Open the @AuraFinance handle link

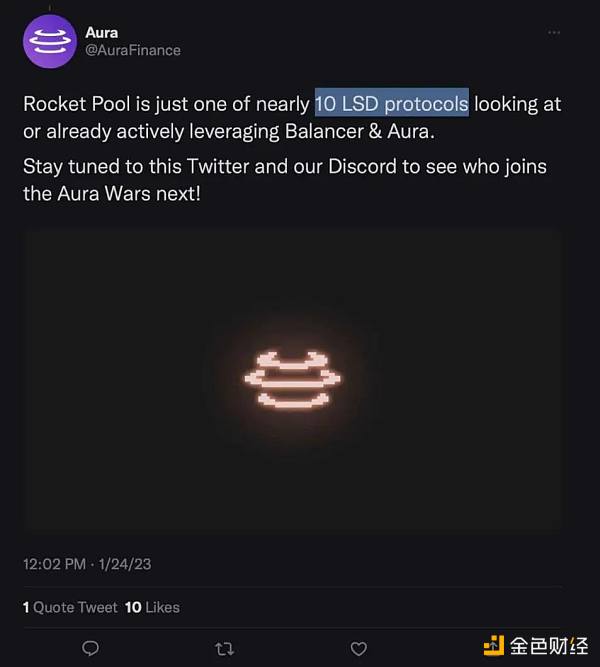133,50
